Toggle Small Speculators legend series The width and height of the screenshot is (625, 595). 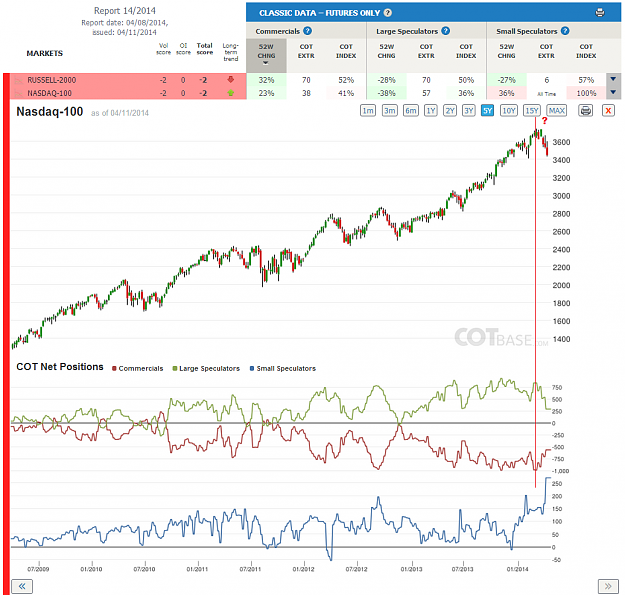[x=283, y=368]
